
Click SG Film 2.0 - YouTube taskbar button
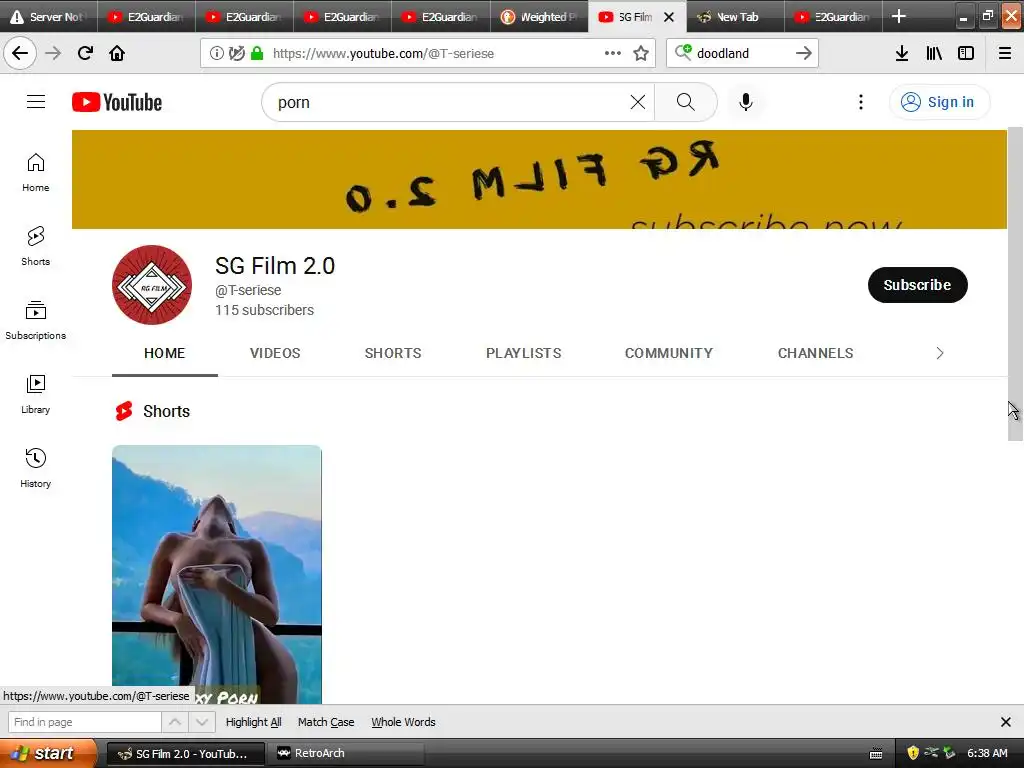point(185,753)
